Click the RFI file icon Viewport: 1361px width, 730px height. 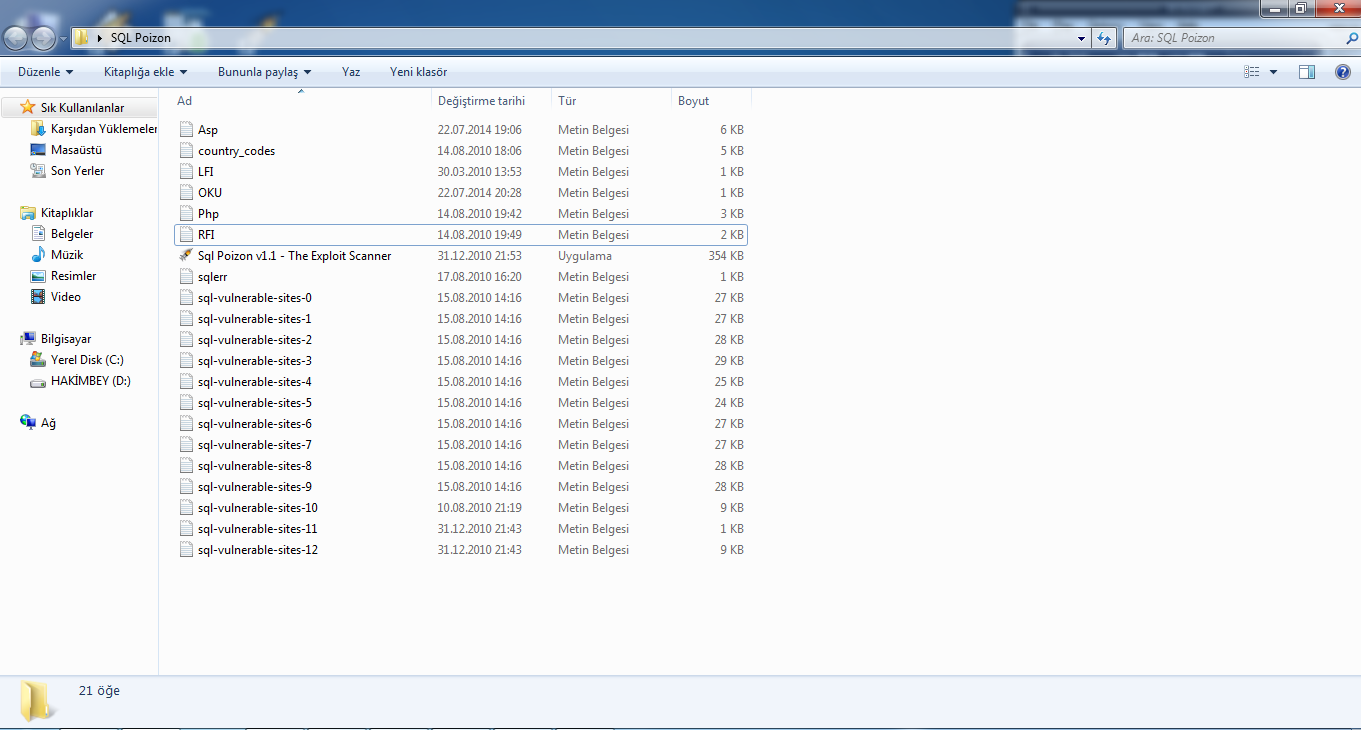[x=186, y=235]
